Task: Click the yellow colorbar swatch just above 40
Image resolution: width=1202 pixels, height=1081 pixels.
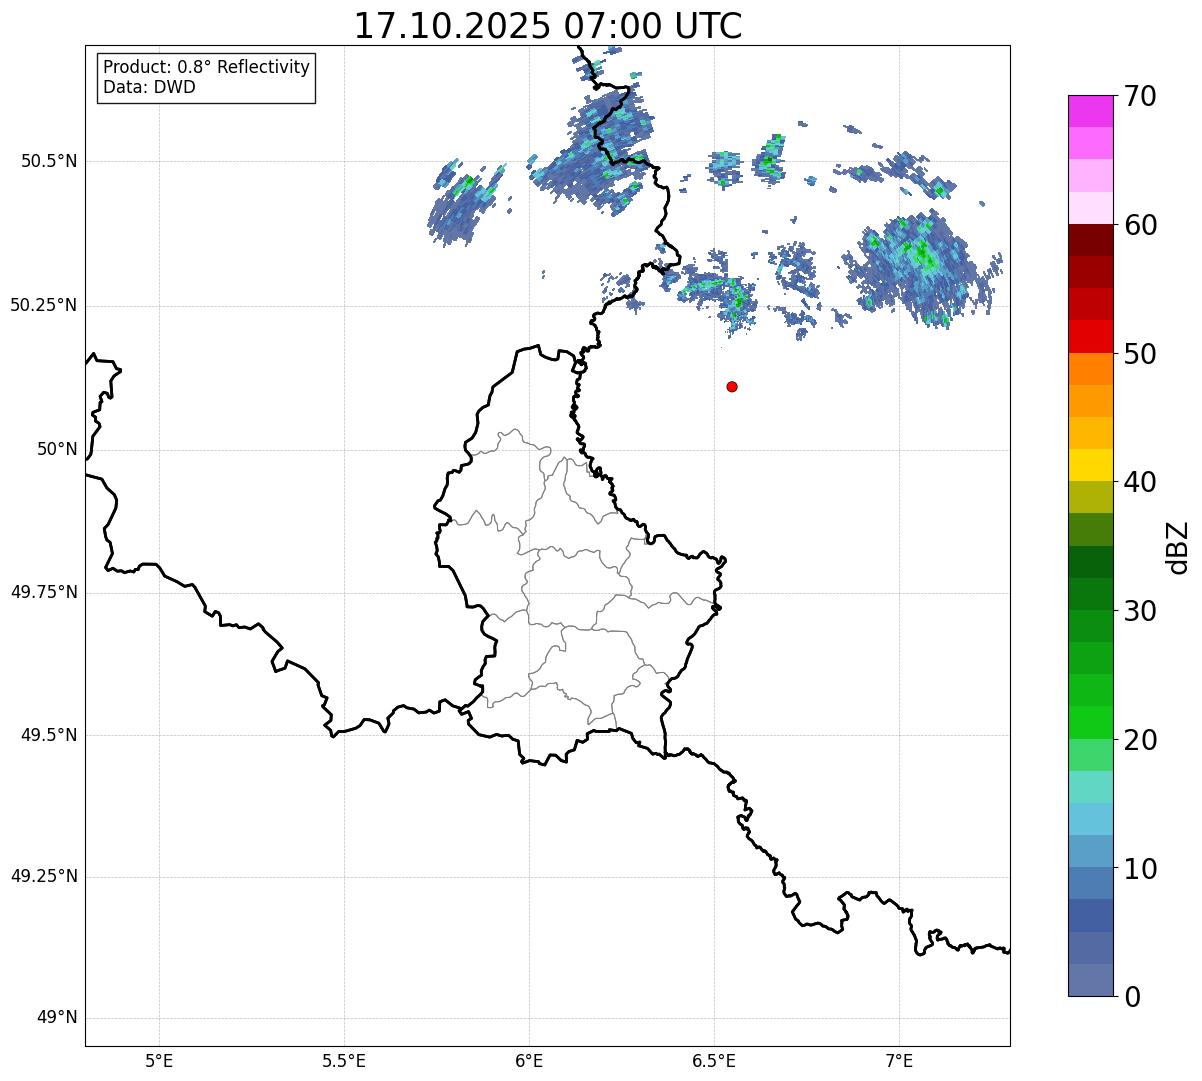Action: pyautogui.click(x=1091, y=466)
